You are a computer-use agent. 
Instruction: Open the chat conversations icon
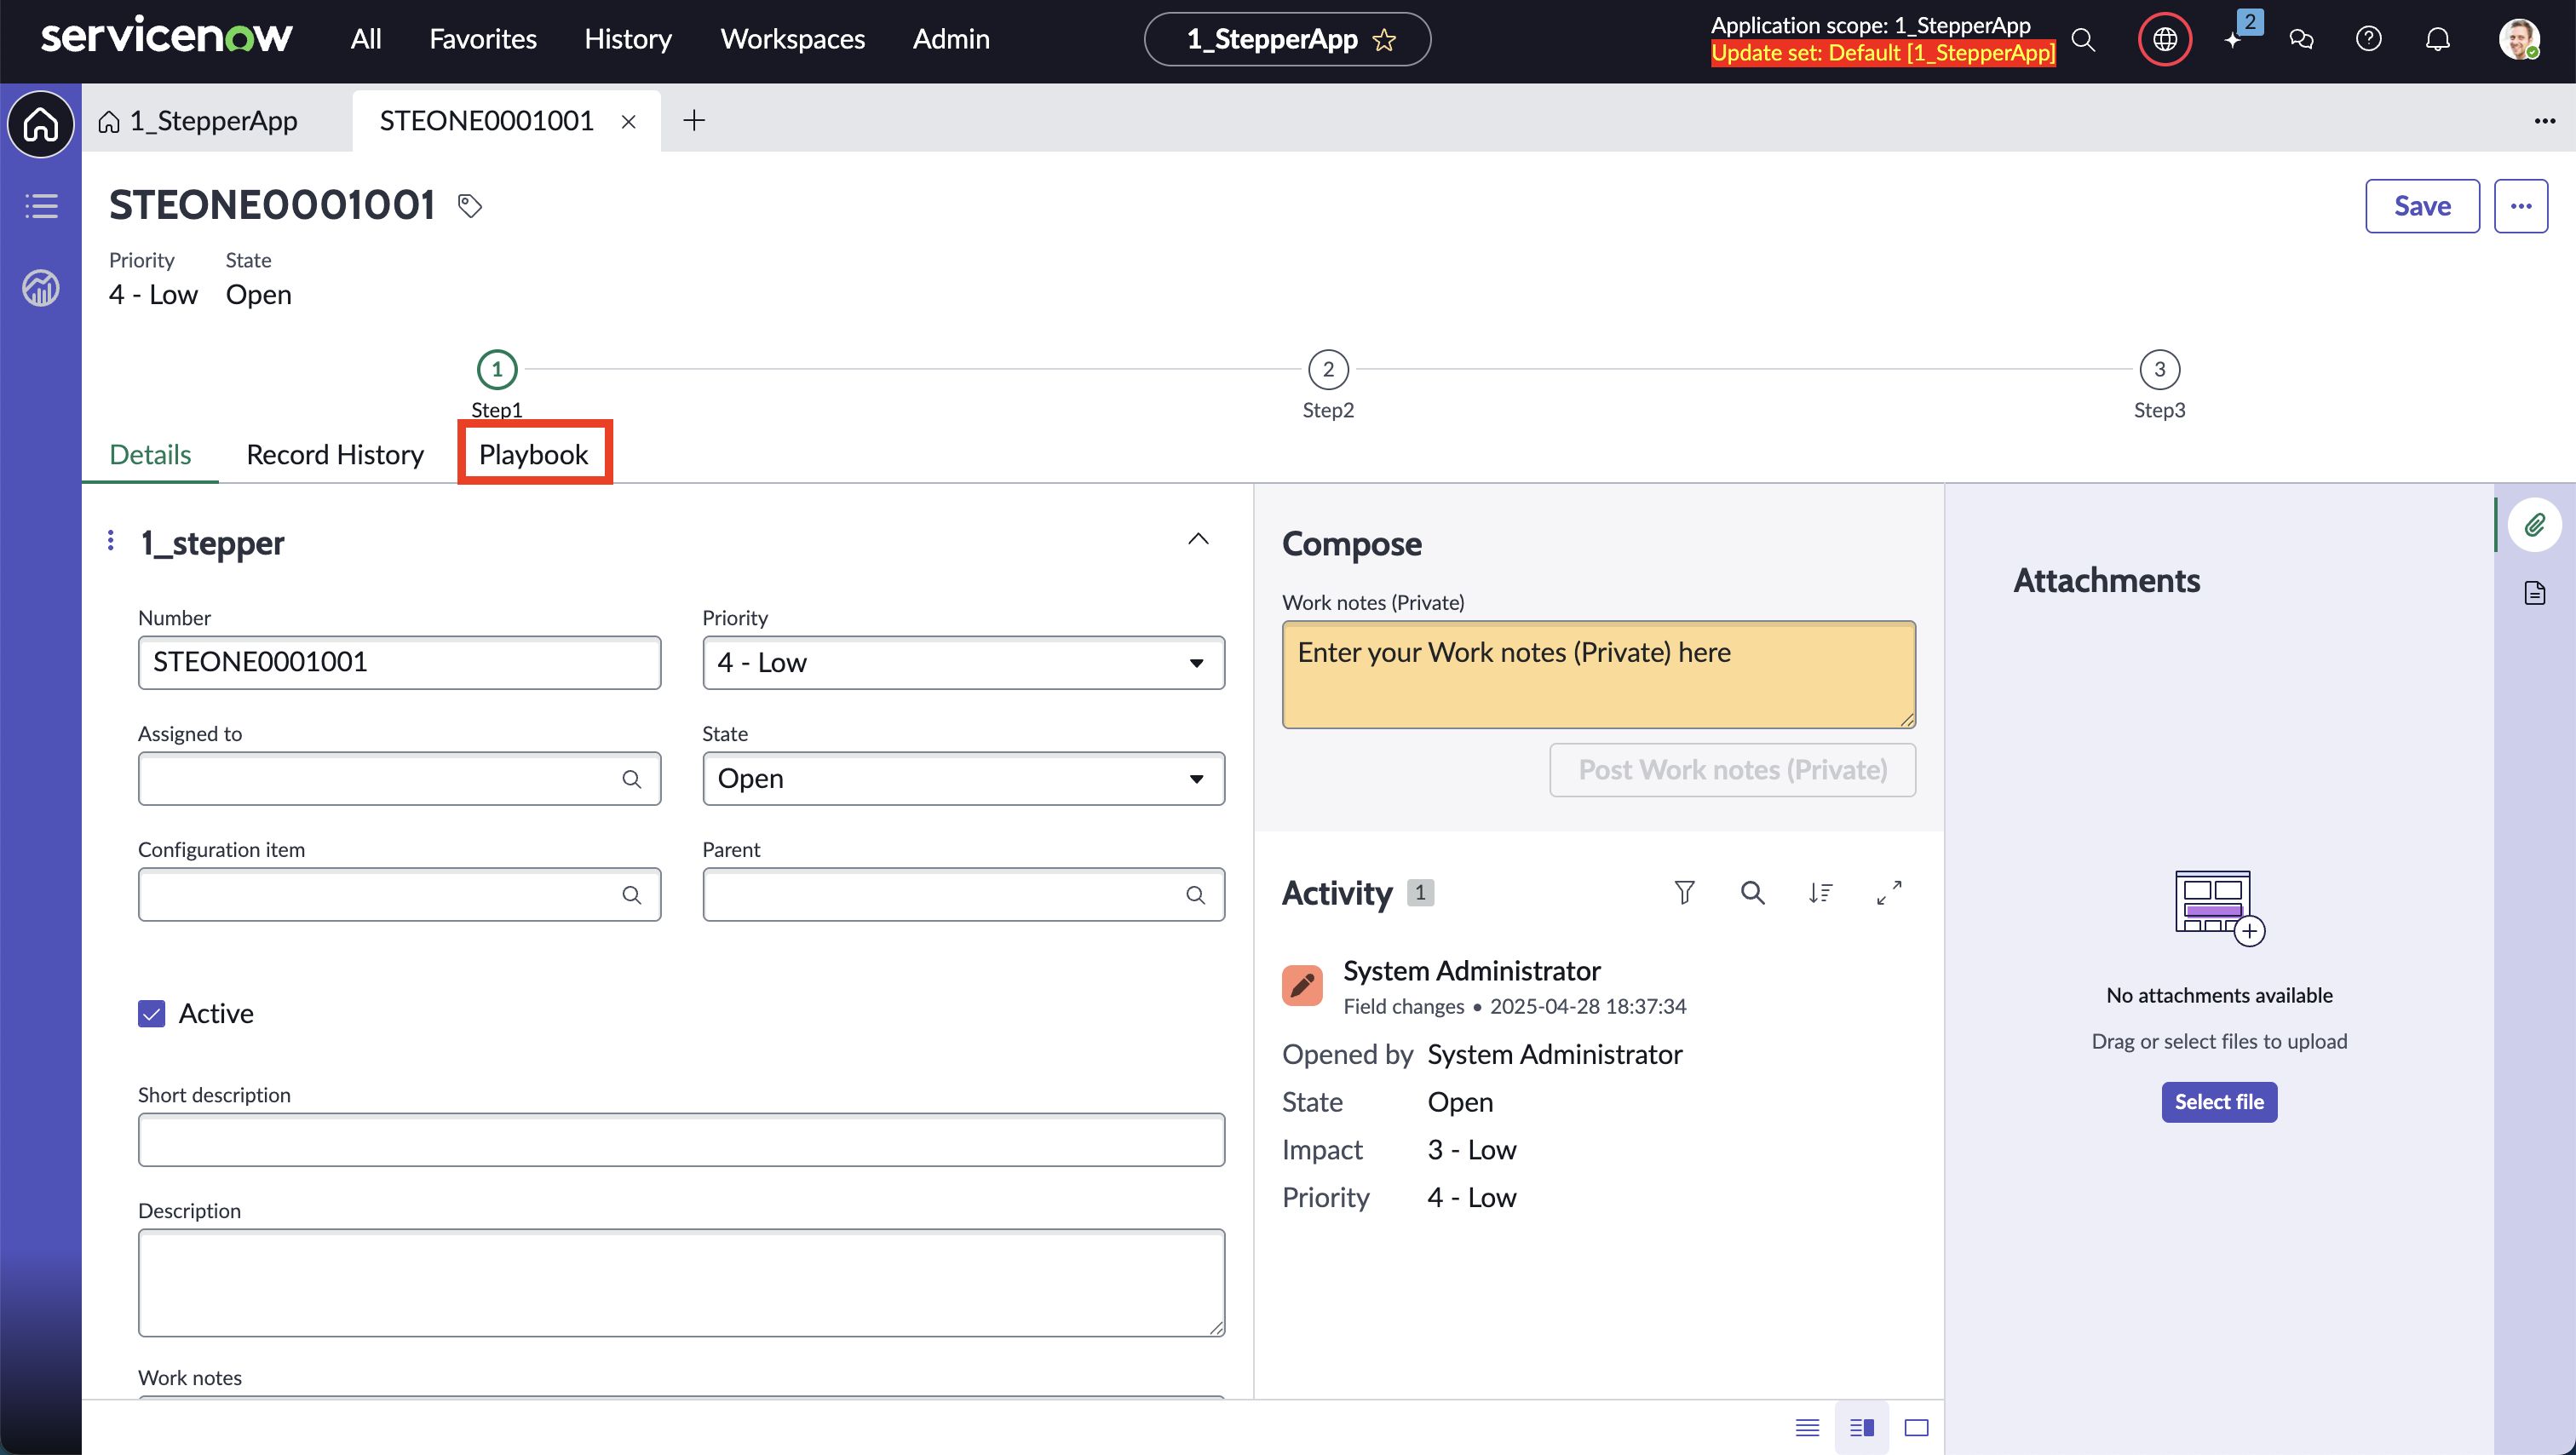coord(2301,40)
